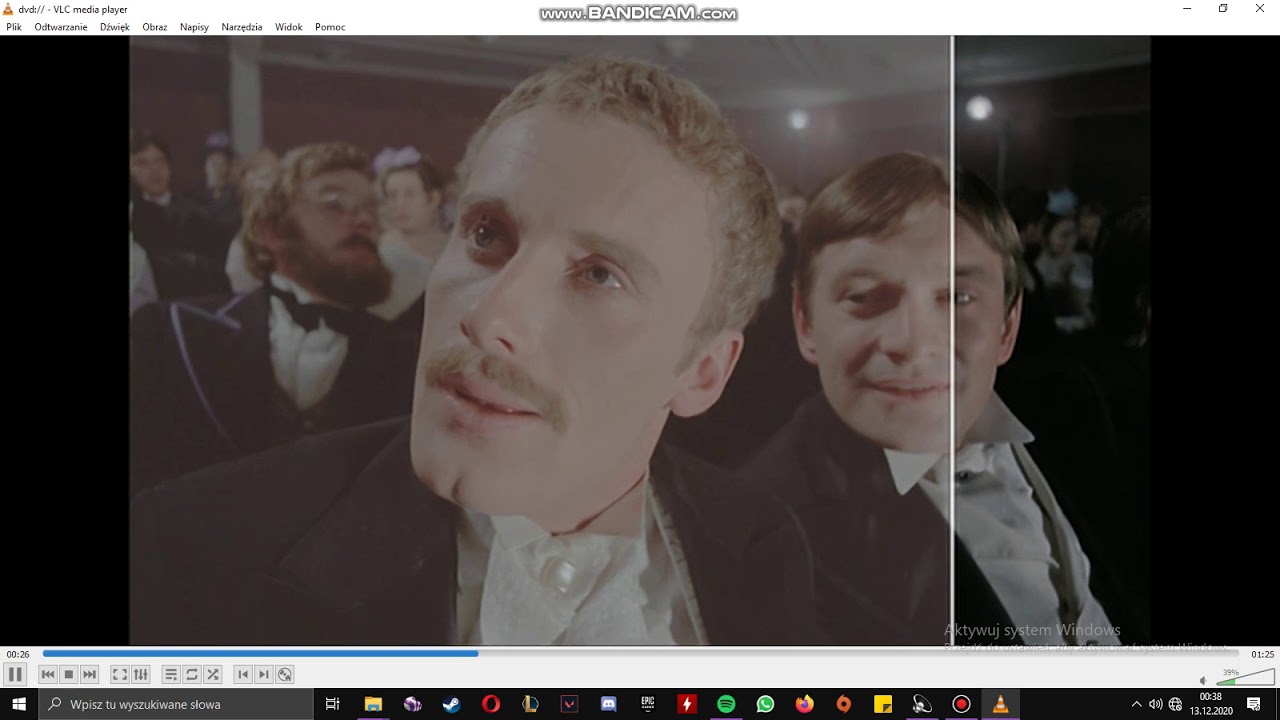Toggle loop repeat mode
This screenshot has height=720, width=1280.
(x=192, y=674)
